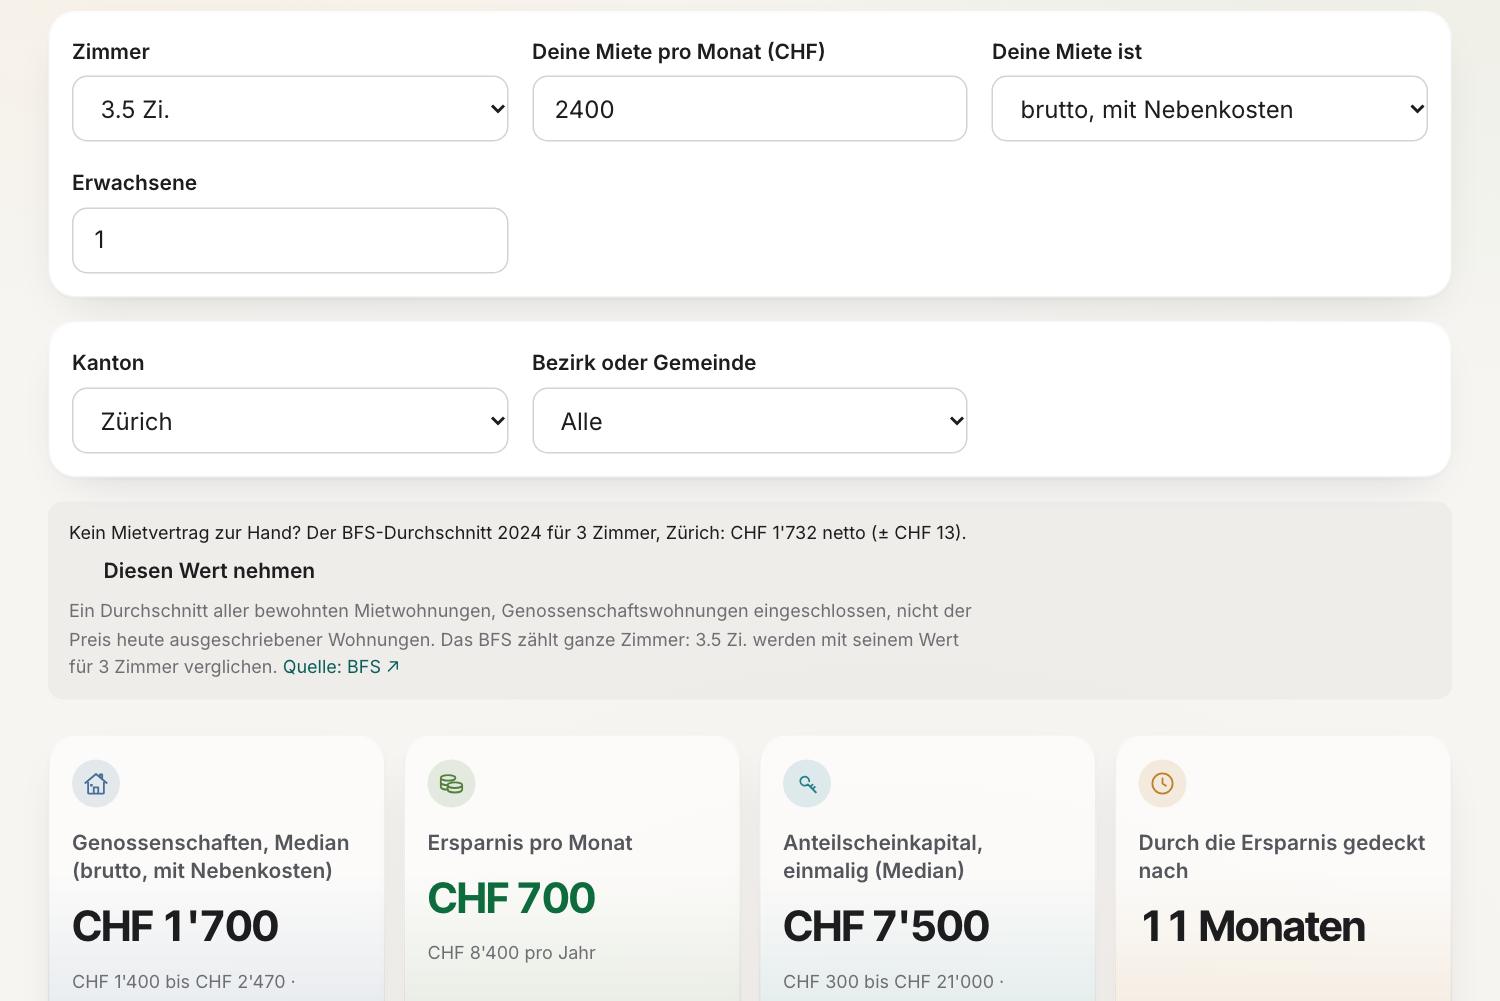Click the Bezirk oder Gemeinde label
This screenshot has height=1001, width=1500.
(x=644, y=363)
